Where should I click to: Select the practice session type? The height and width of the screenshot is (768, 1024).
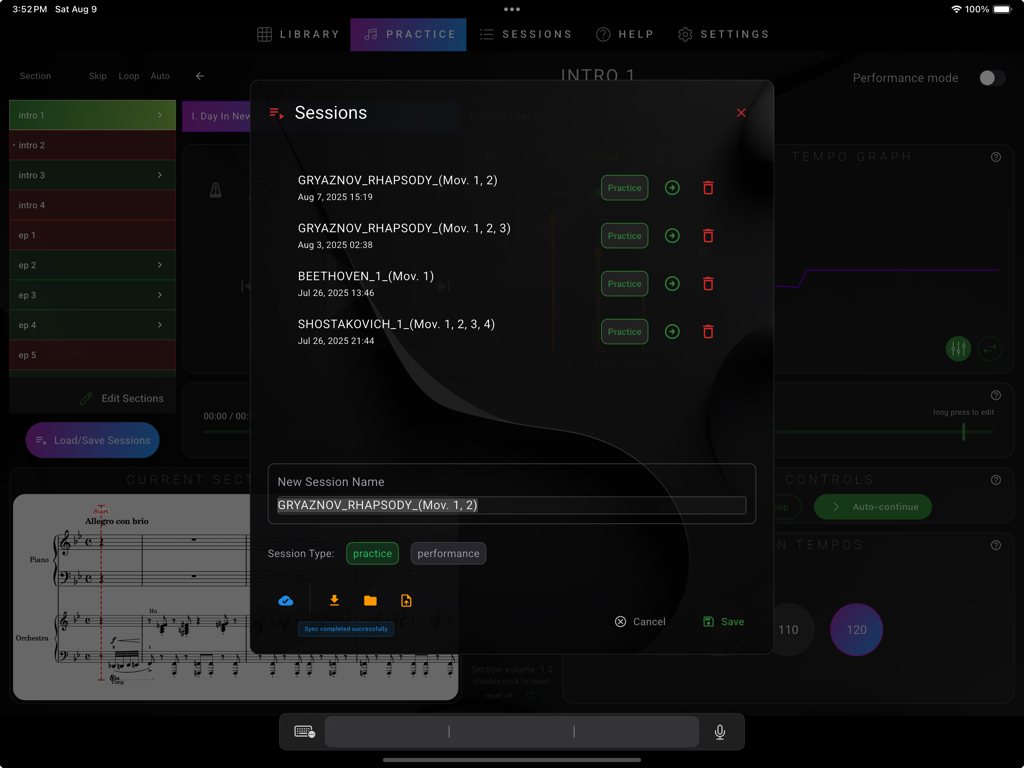click(x=372, y=553)
